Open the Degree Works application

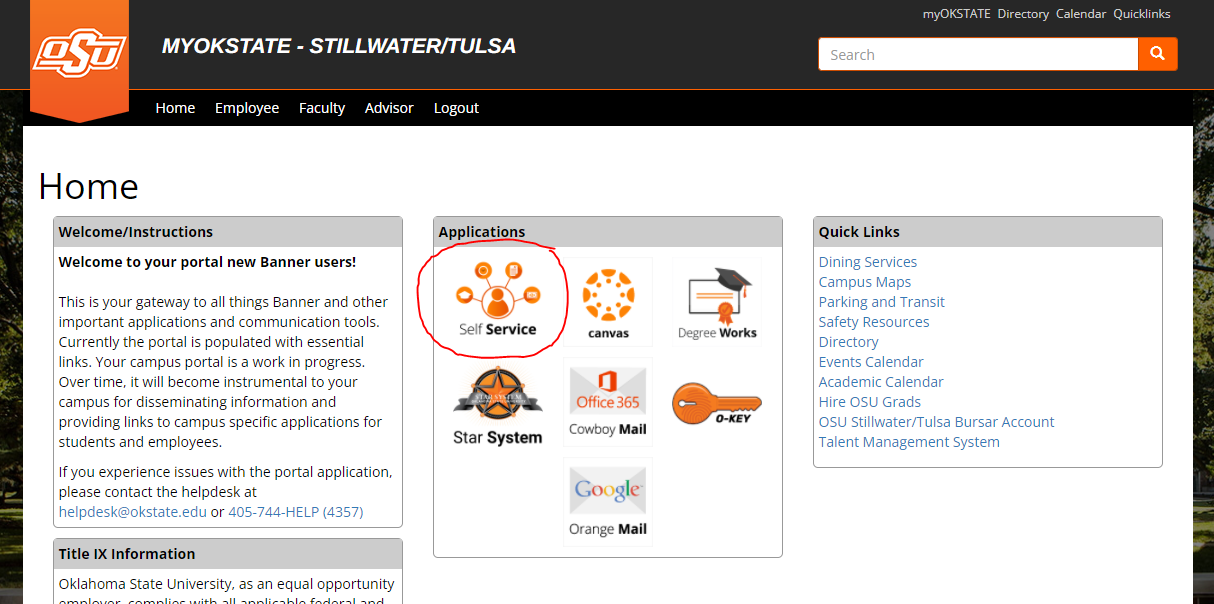pyautogui.click(x=717, y=302)
